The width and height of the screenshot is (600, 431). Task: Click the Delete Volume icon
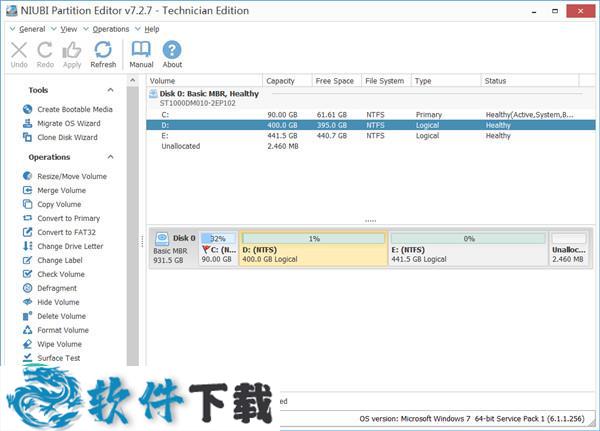28,316
